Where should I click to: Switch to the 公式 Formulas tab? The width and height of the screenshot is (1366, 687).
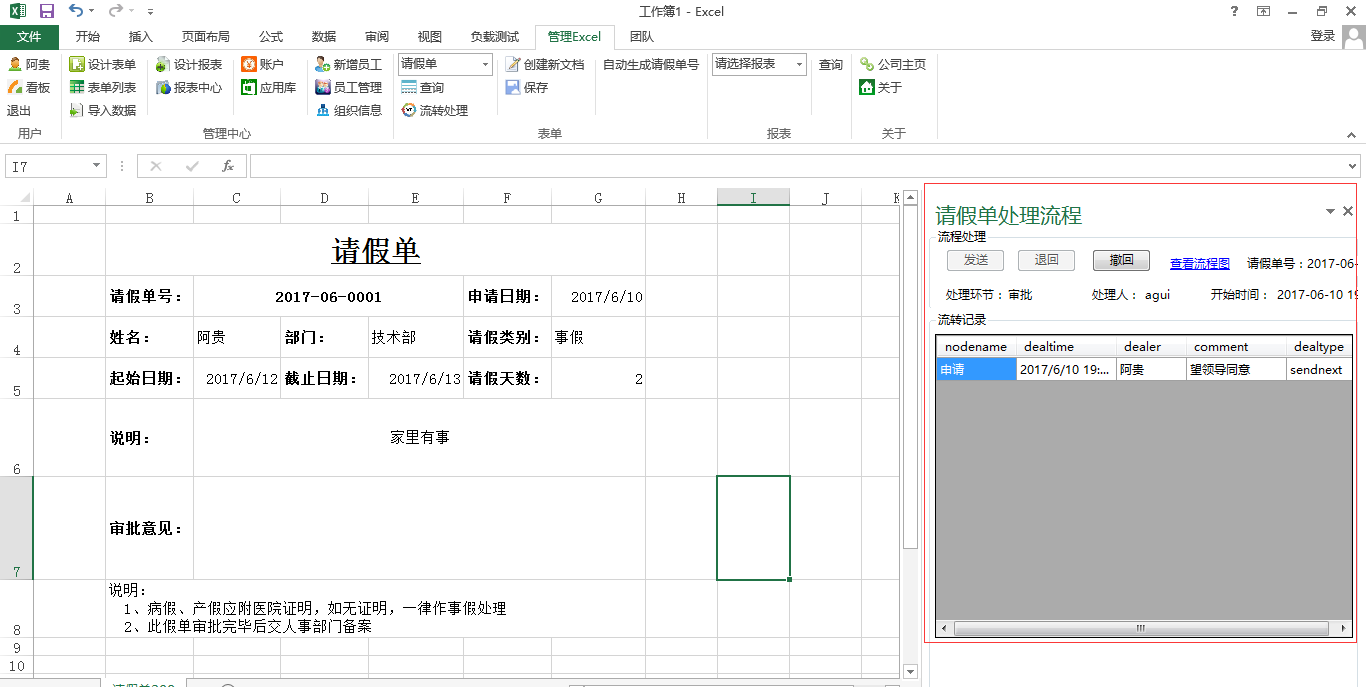271,37
